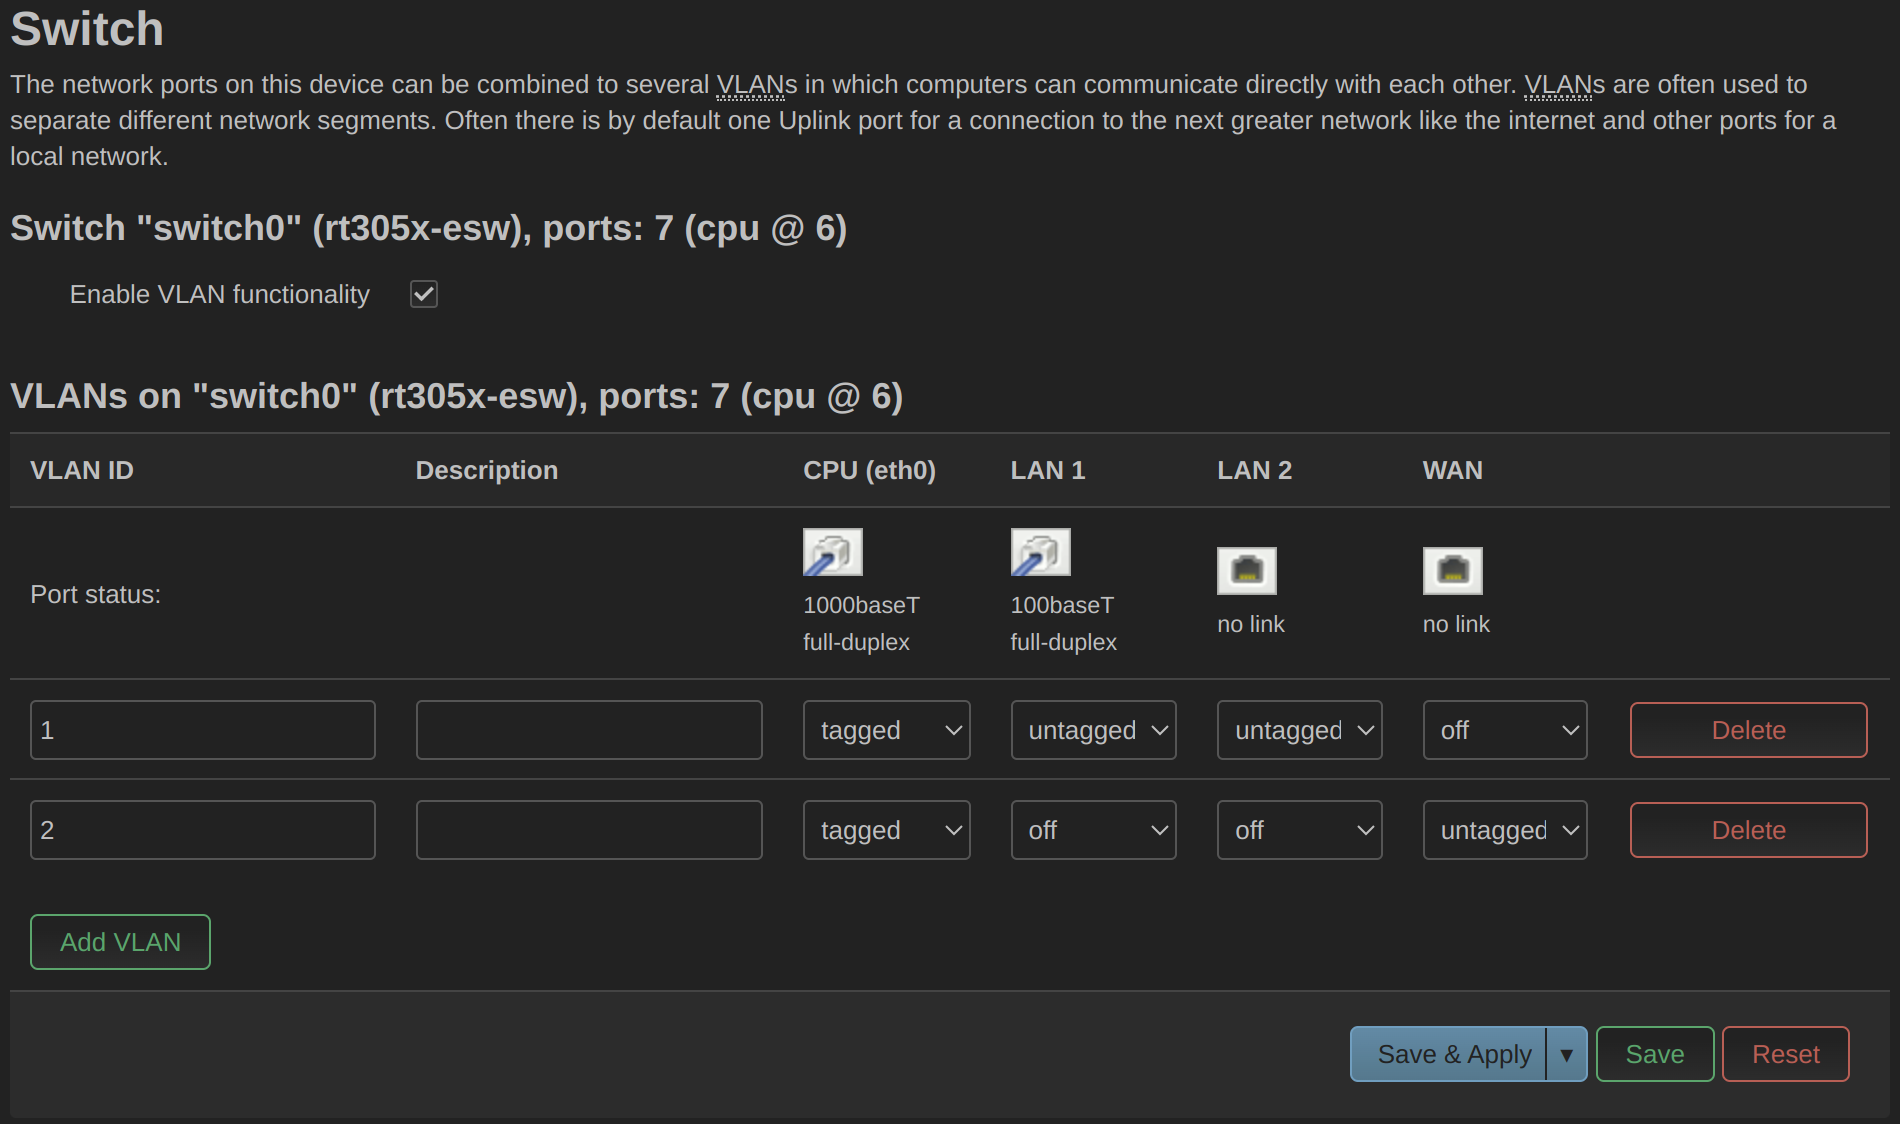The image size is (1900, 1124).
Task: Click the green Save button
Action: [1655, 1054]
